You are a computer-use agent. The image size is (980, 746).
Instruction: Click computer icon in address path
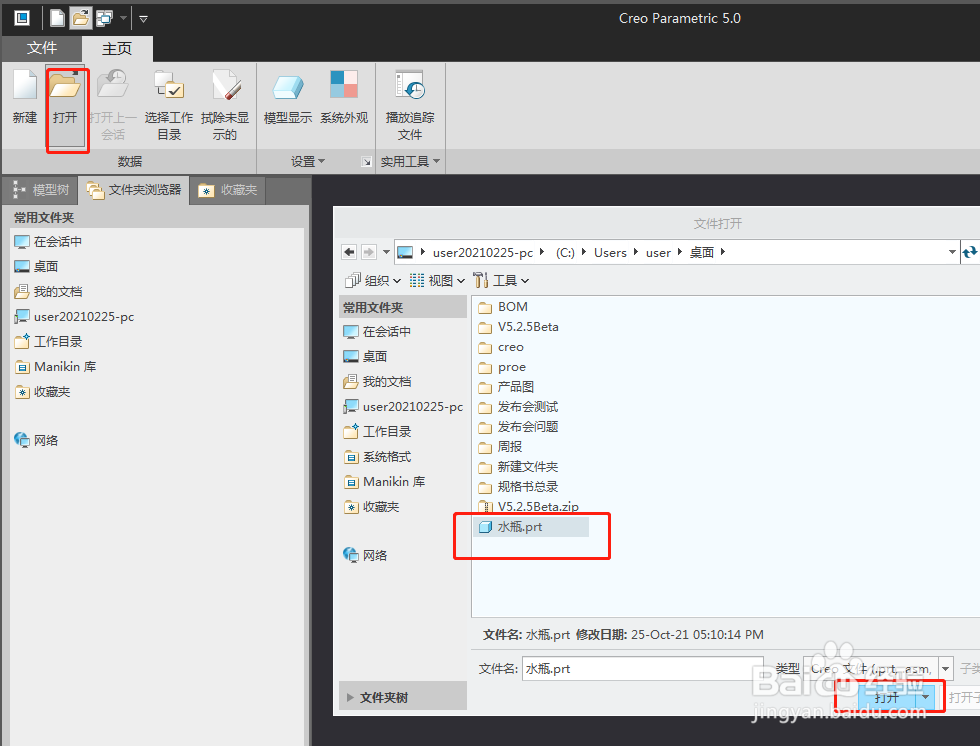(405, 252)
